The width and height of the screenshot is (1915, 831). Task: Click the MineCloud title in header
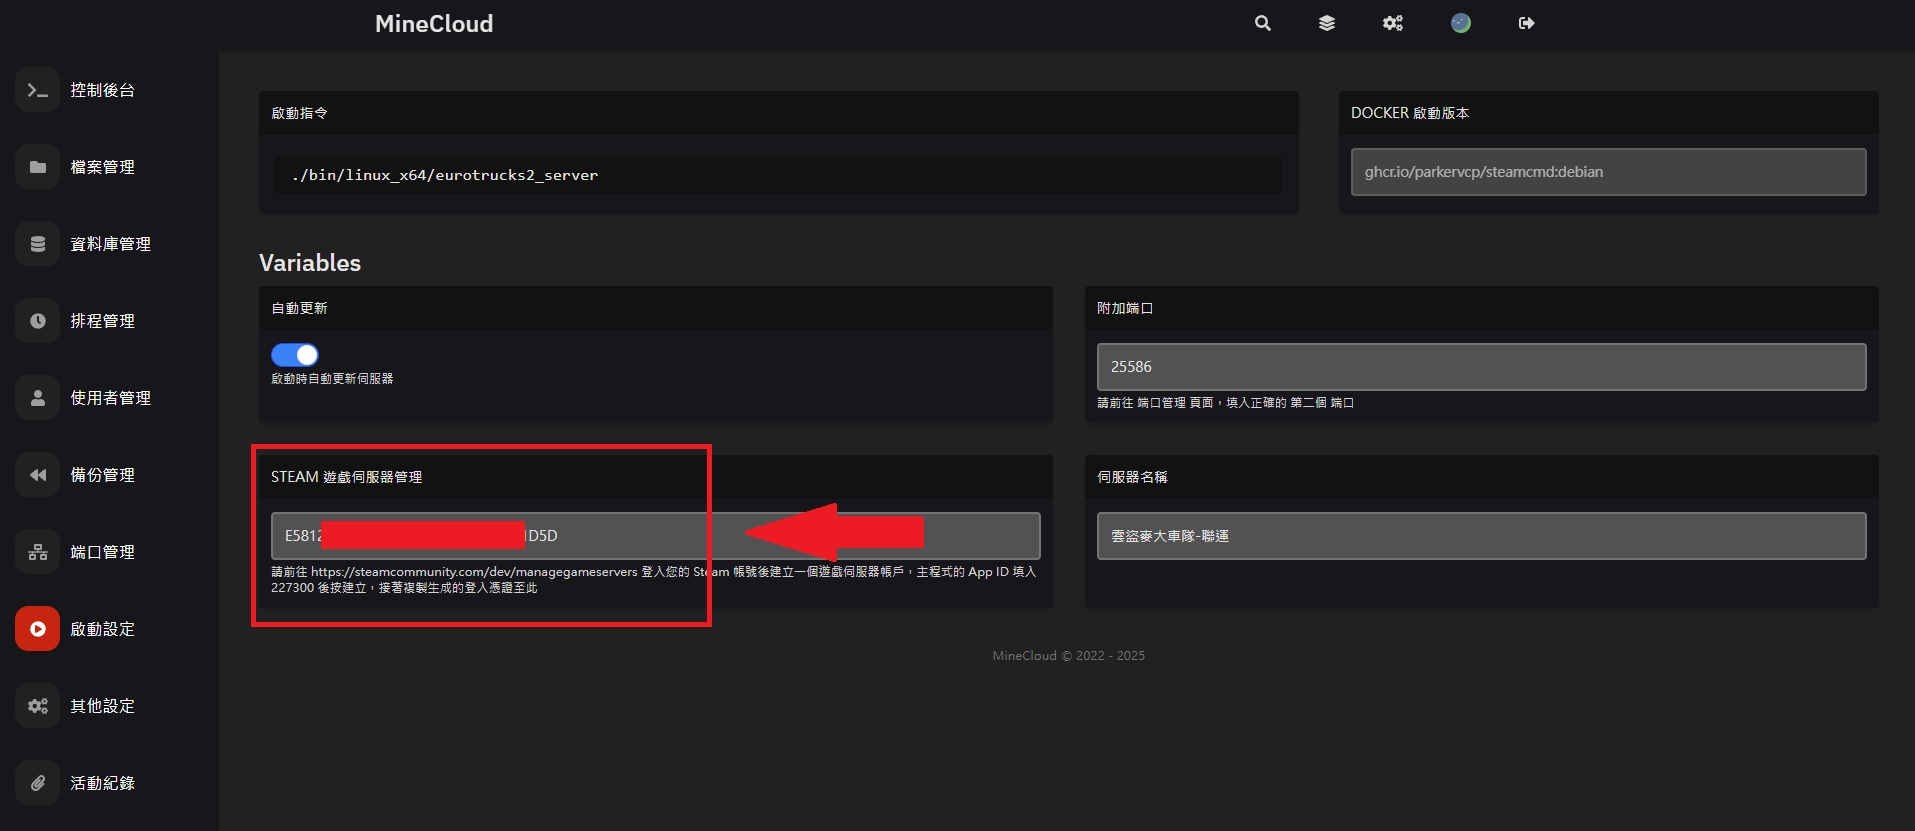coord(434,24)
